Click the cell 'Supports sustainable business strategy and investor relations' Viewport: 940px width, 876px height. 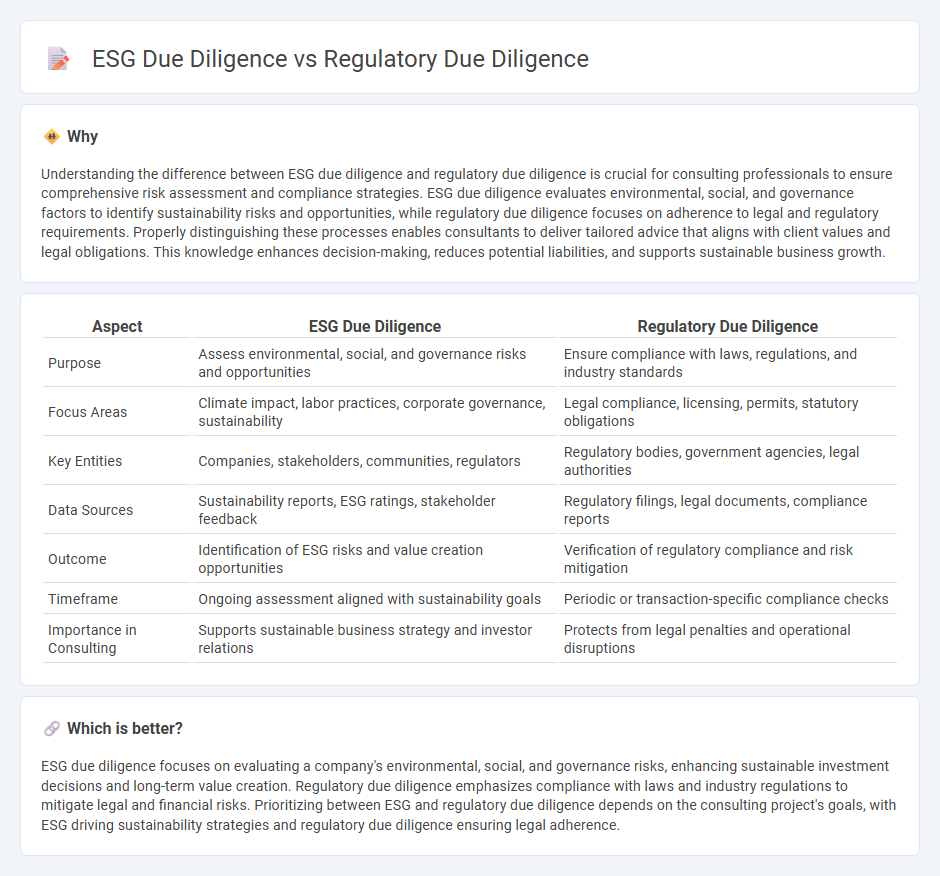pos(375,639)
